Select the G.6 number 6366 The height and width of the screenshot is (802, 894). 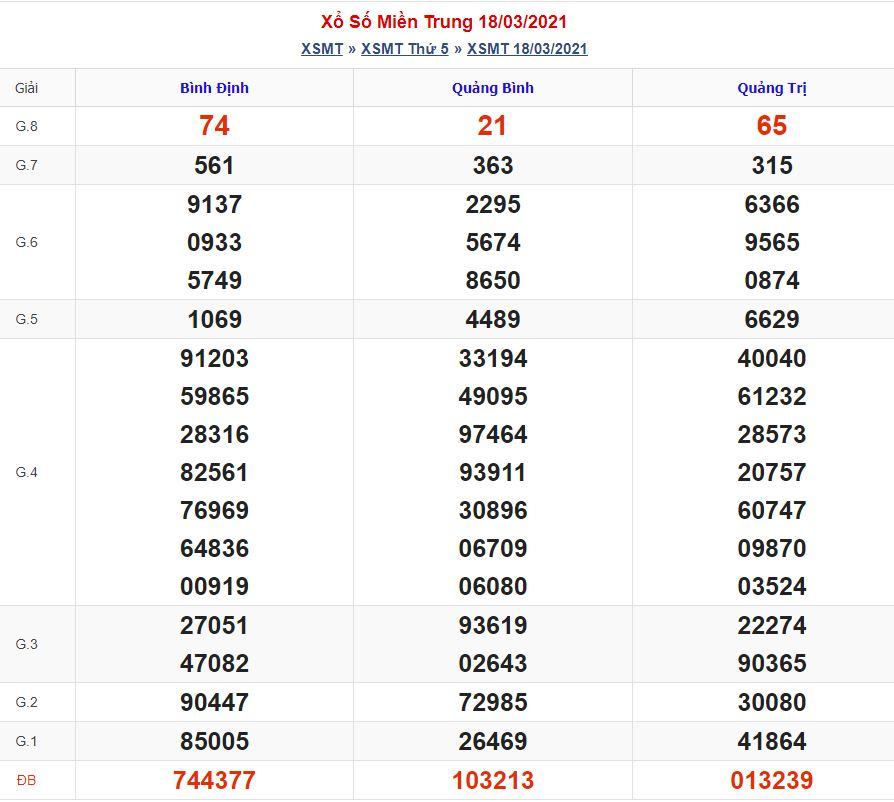pyautogui.click(x=771, y=204)
